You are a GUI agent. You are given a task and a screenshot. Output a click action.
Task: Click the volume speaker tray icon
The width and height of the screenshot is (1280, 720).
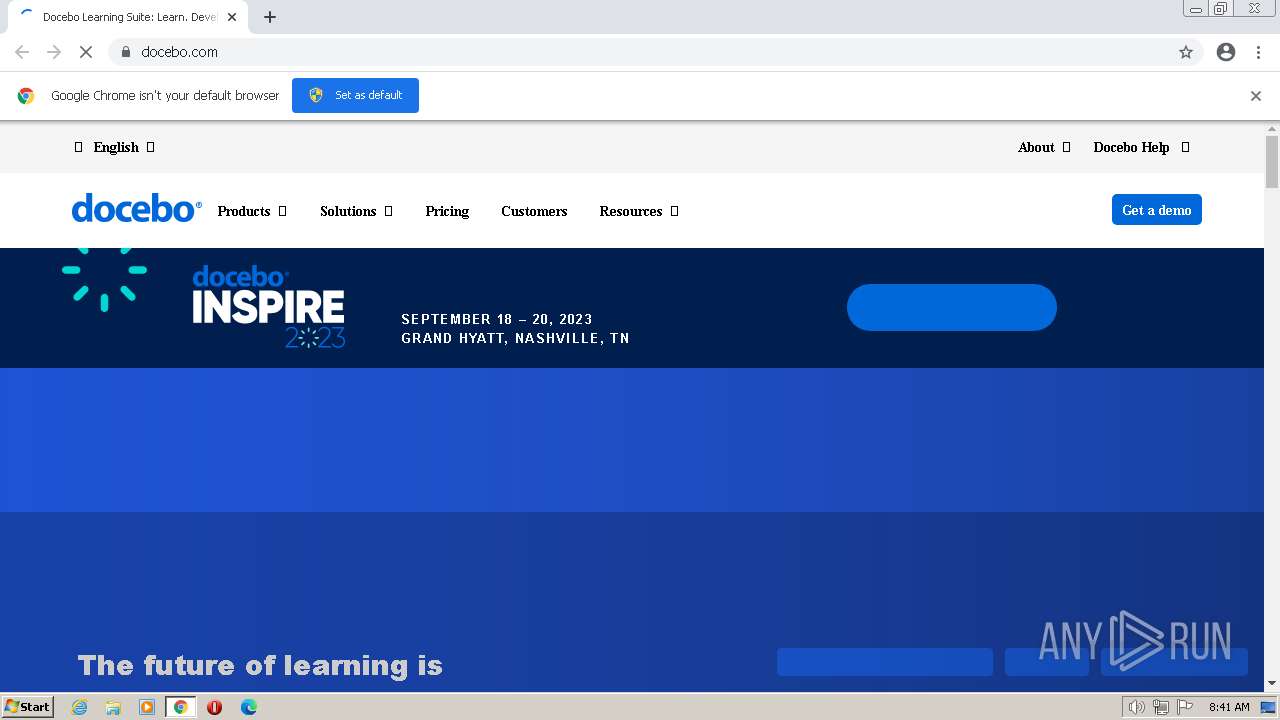point(1136,707)
